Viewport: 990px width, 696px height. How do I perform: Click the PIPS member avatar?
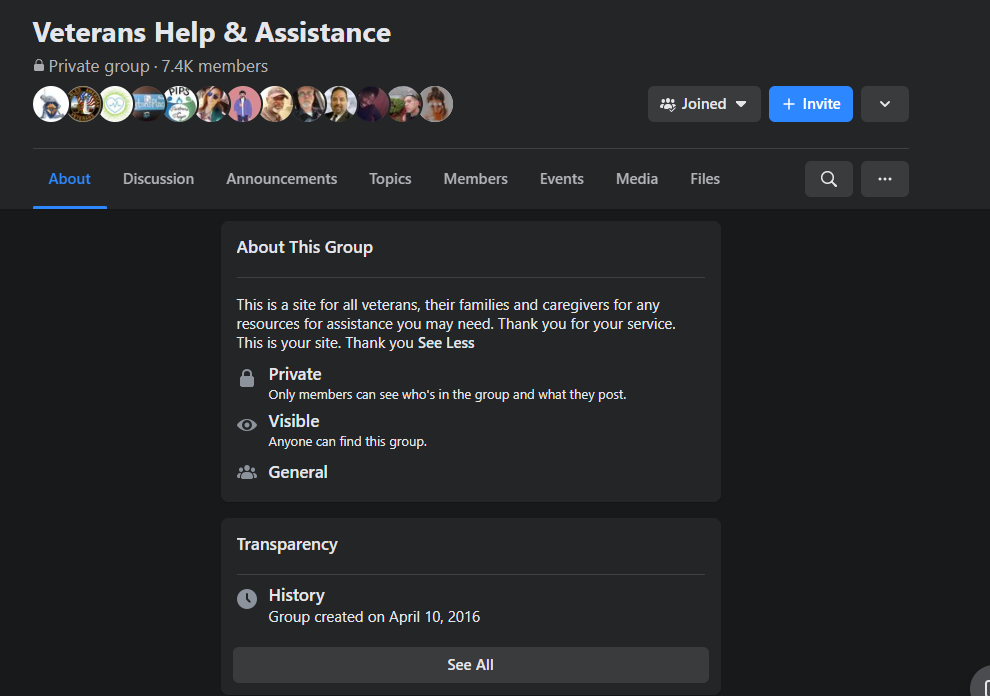tap(180, 104)
